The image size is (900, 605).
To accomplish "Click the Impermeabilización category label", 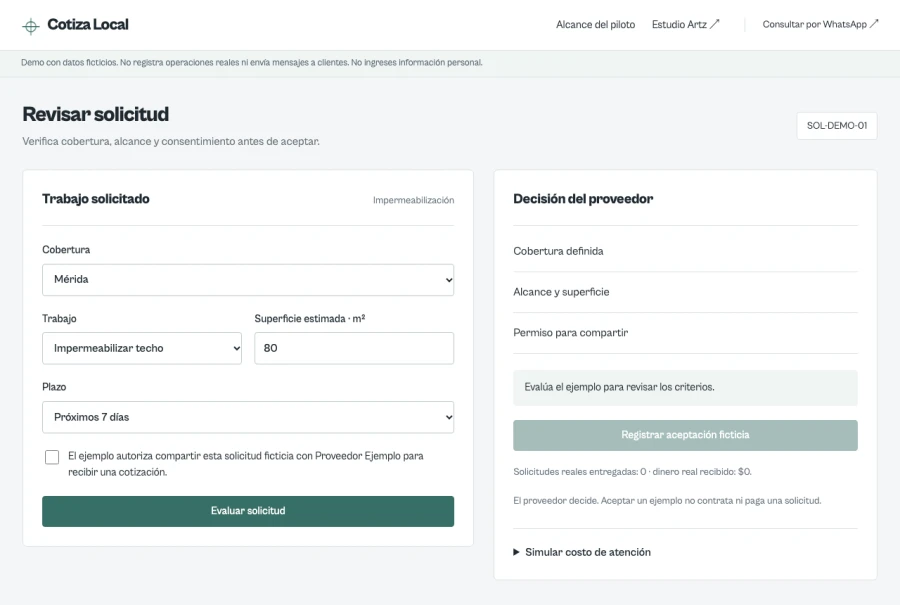I will (x=413, y=200).
